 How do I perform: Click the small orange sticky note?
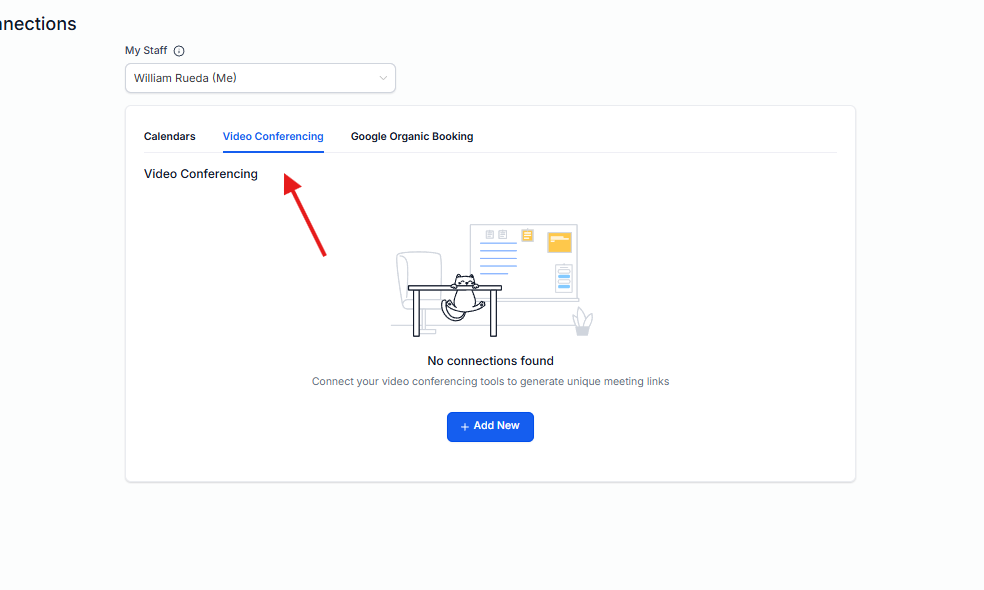tap(527, 236)
